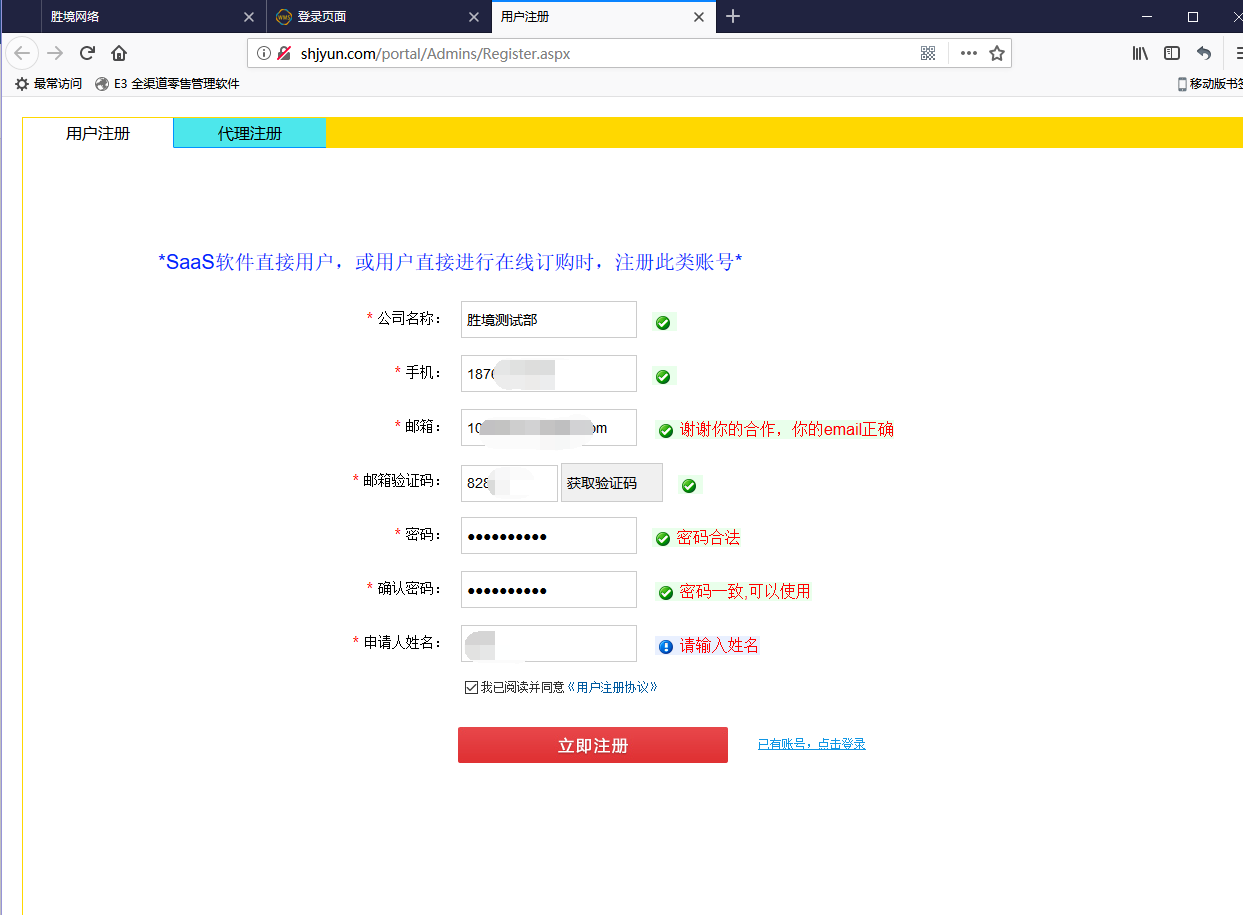This screenshot has width=1243, height=915.
Task: Click the QR code icon in address bar
Action: 928,53
